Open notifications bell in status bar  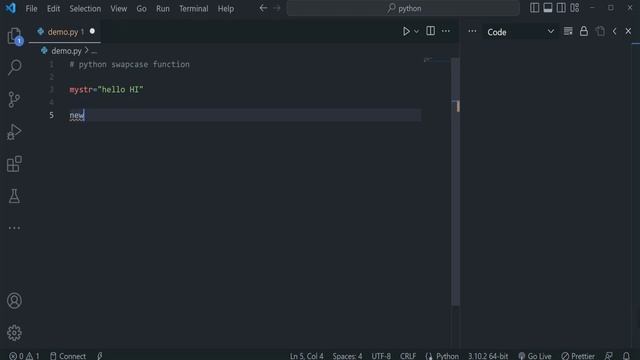coord(626,356)
